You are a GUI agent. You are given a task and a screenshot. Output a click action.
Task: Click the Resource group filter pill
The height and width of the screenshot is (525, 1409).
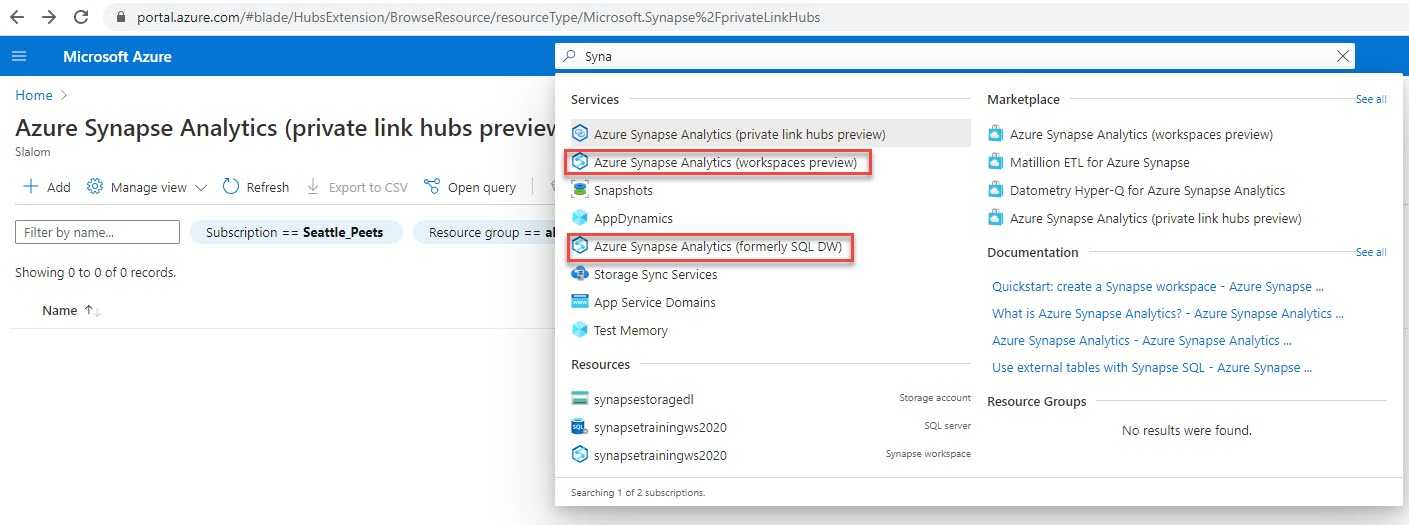pos(484,232)
